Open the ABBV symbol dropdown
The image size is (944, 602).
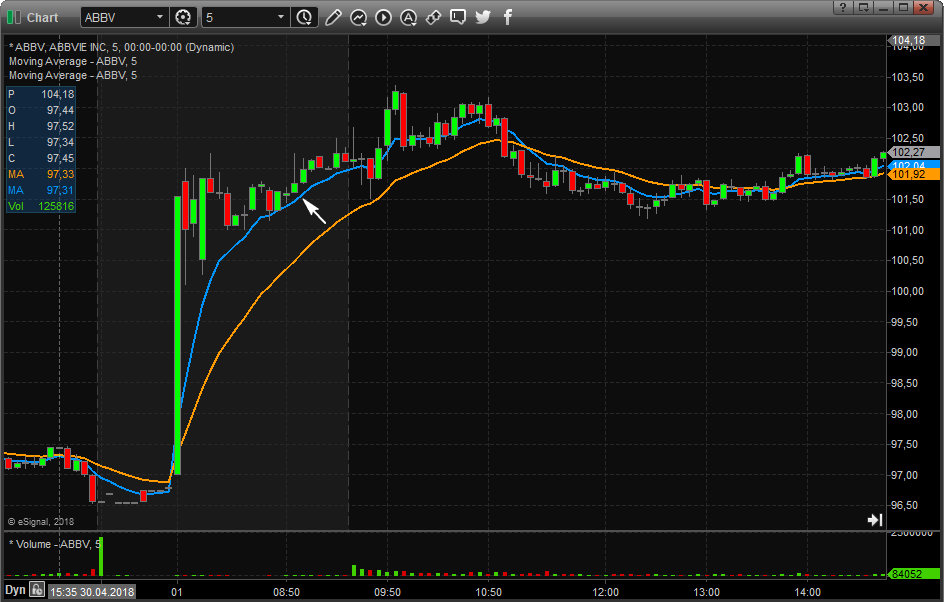click(x=159, y=18)
